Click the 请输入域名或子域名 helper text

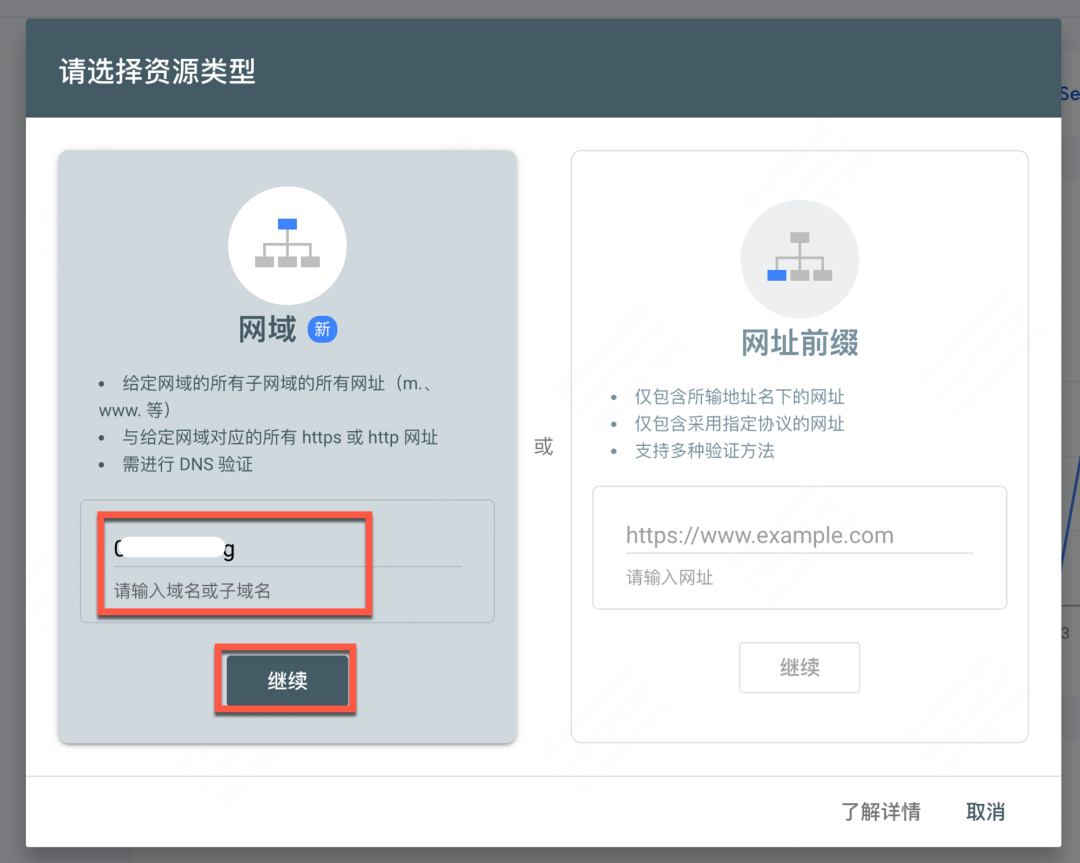click(192, 591)
